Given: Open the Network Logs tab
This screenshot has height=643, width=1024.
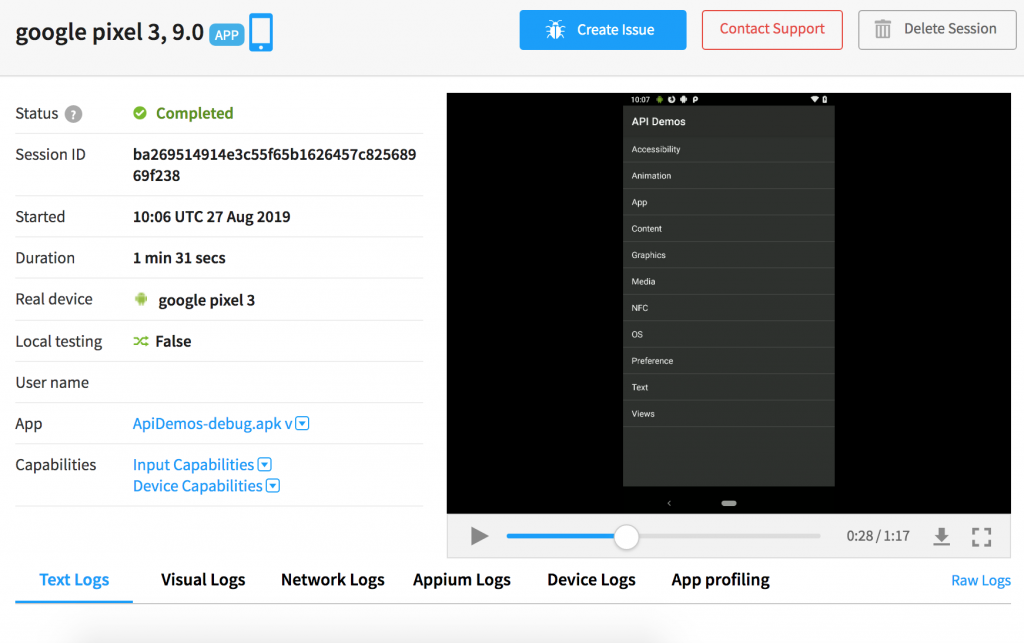Looking at the screenshot, I should click(332, 580).
